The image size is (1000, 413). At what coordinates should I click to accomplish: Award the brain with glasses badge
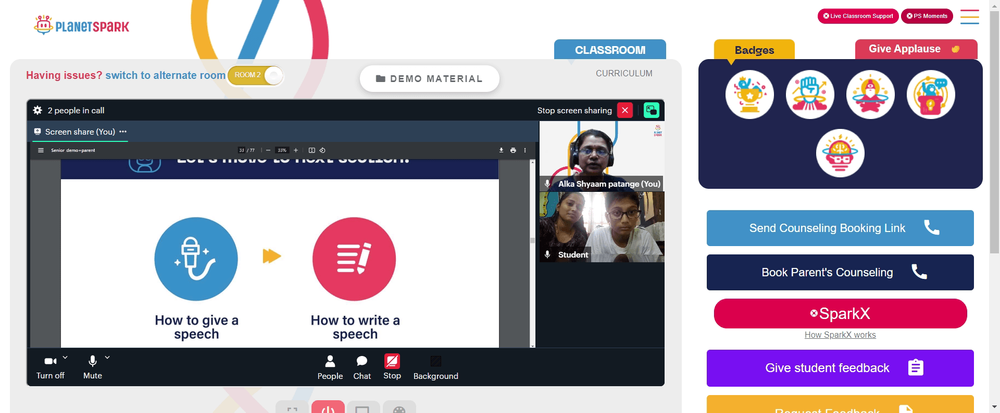(840, 153)
